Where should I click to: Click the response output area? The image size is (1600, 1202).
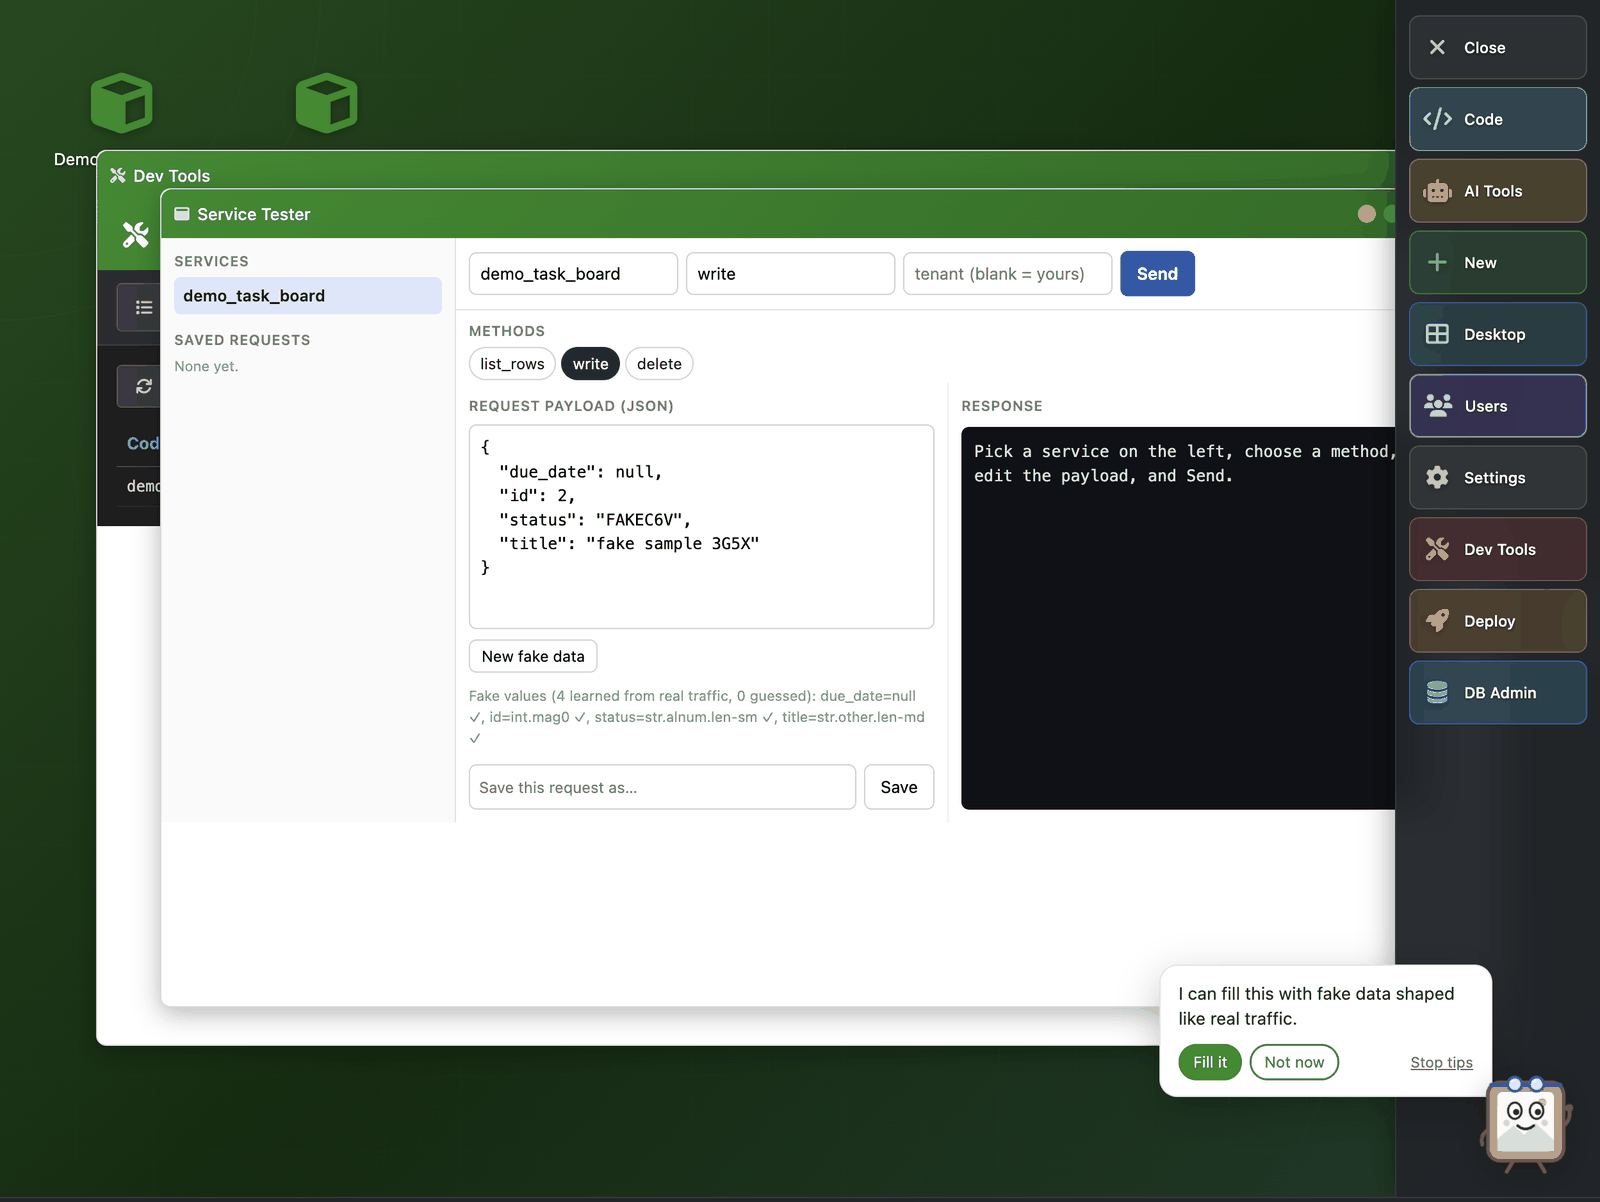point(1178,618)
